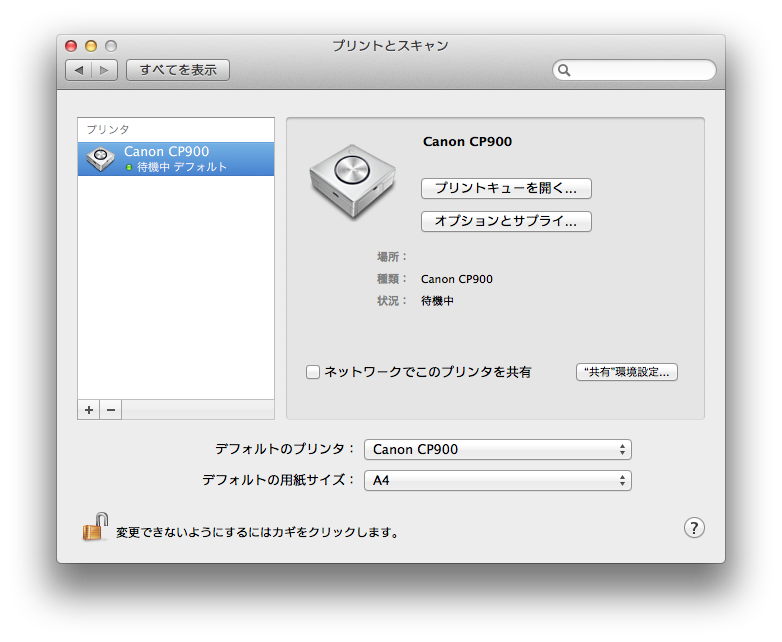
Task: Click the forward navigation arrow
Action: tap(104, 70)
